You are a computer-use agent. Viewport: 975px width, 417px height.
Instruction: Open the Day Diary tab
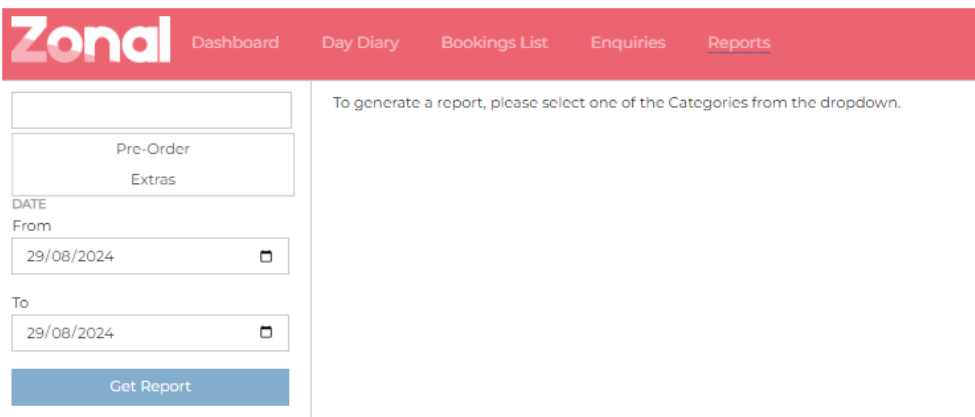(x=360, y=43)
